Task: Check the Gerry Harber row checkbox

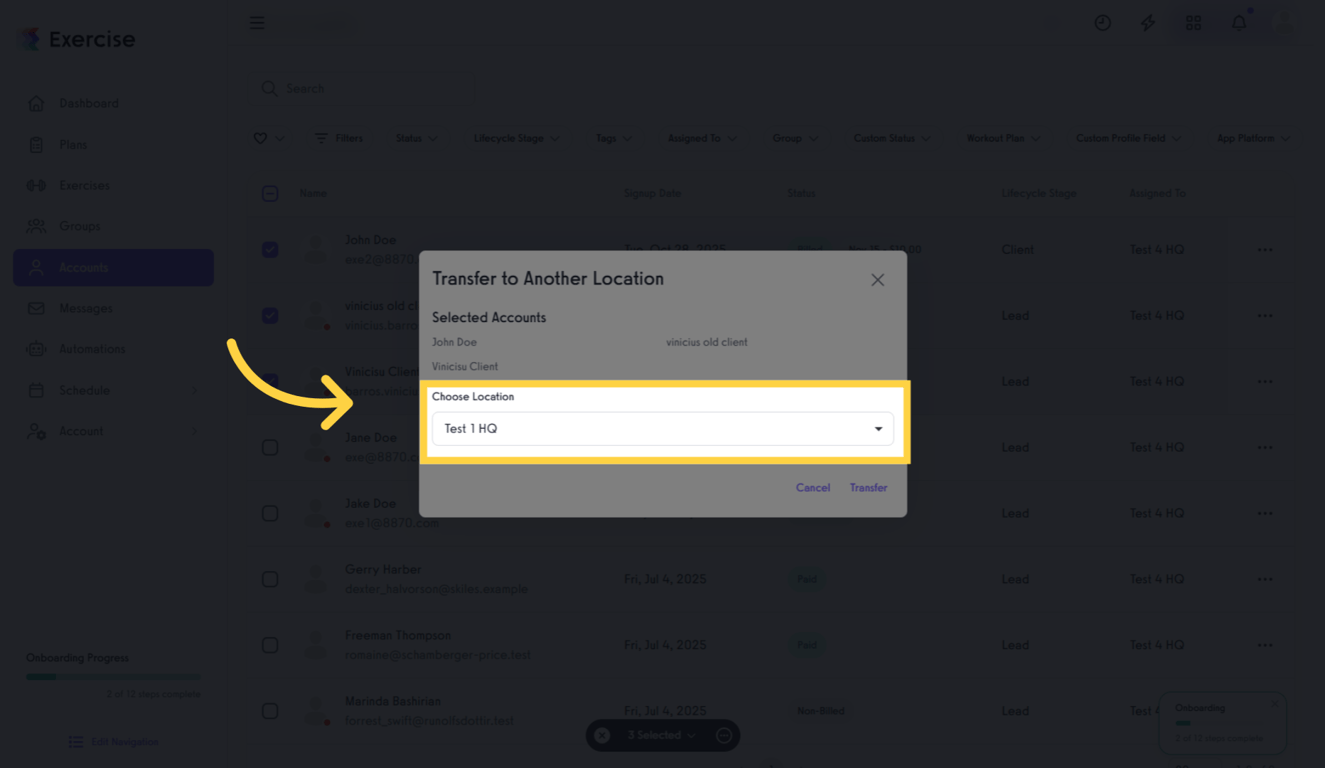Action: (x=270, y=579)
